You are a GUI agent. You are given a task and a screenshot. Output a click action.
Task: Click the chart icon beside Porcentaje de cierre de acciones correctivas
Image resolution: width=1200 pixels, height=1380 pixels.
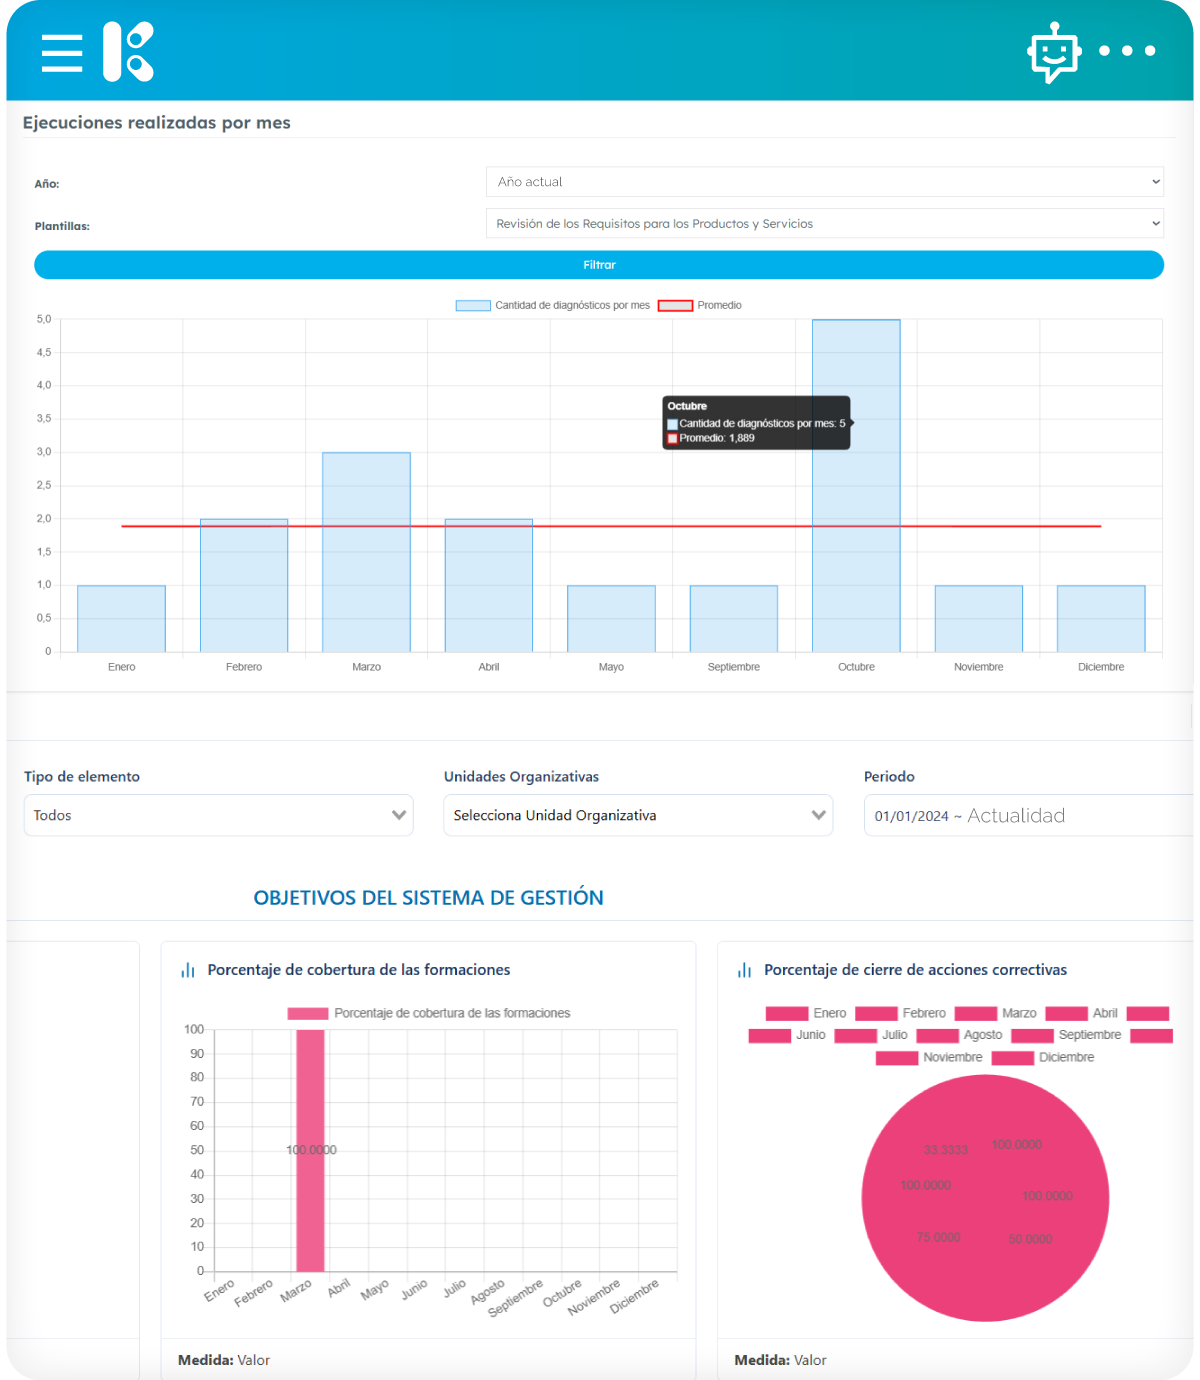coord(744,970)
